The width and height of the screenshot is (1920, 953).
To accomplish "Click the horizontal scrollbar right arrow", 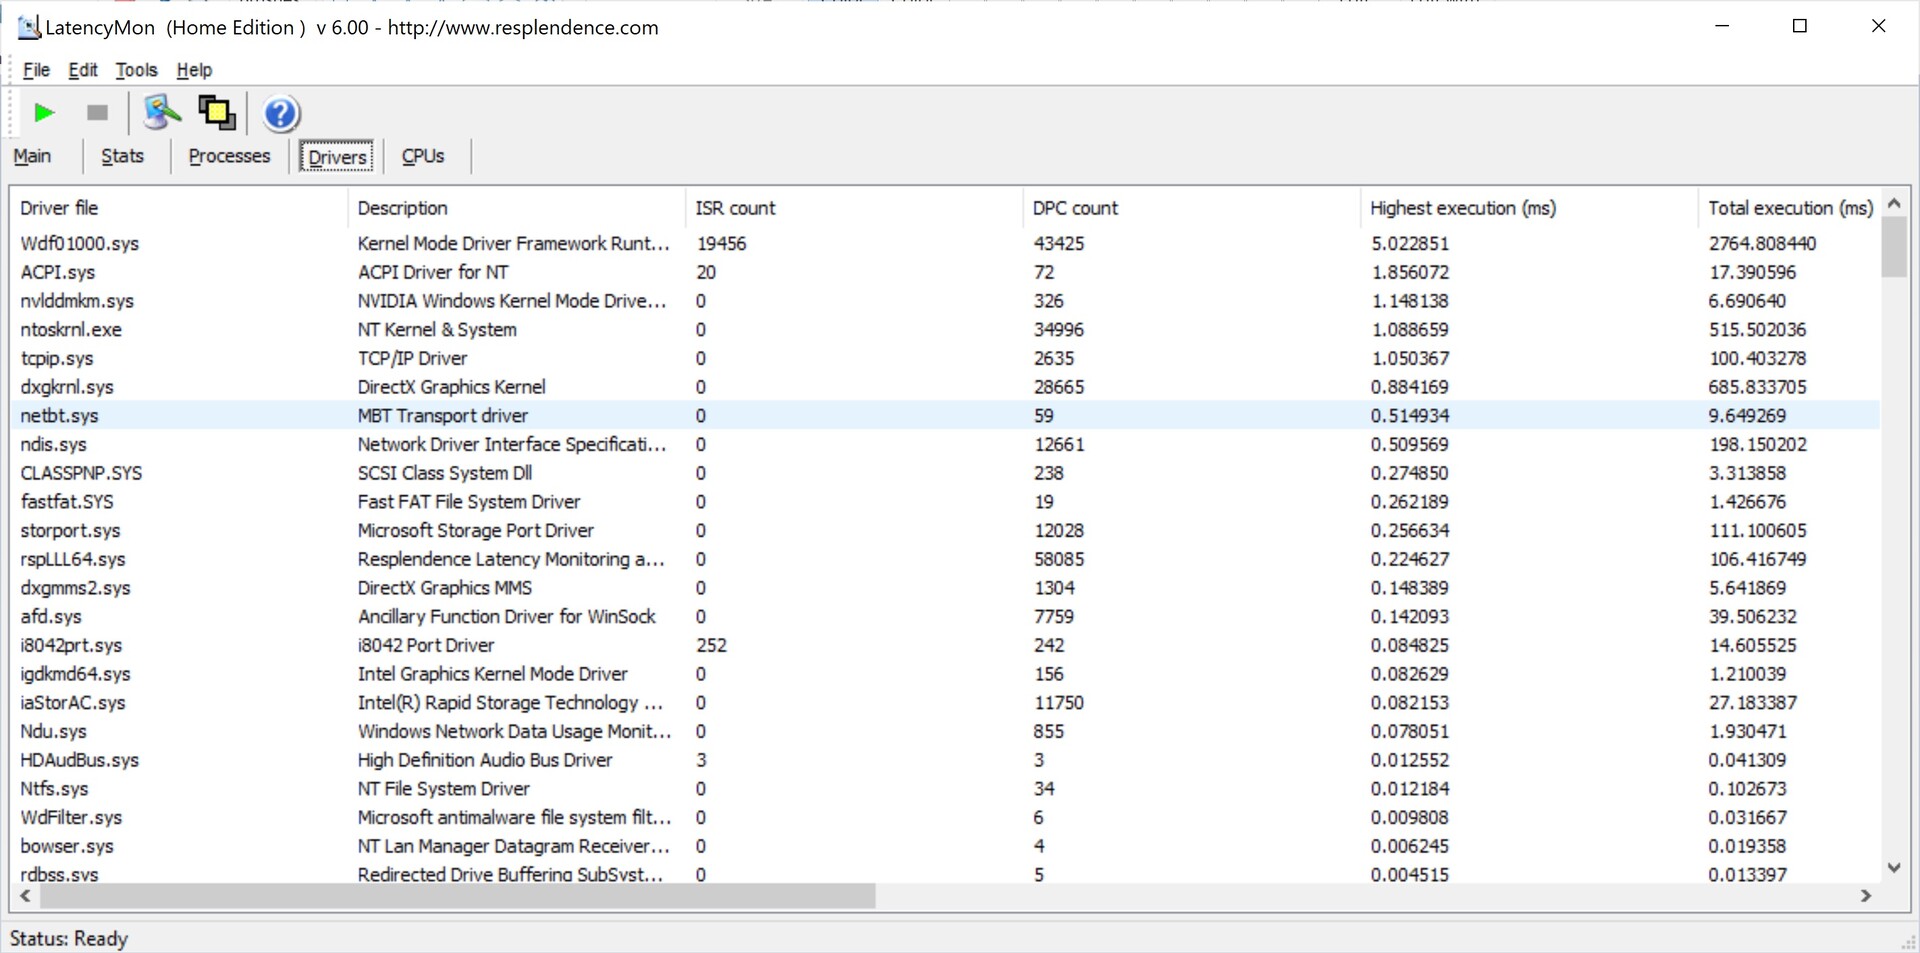I will [1865, 896].
